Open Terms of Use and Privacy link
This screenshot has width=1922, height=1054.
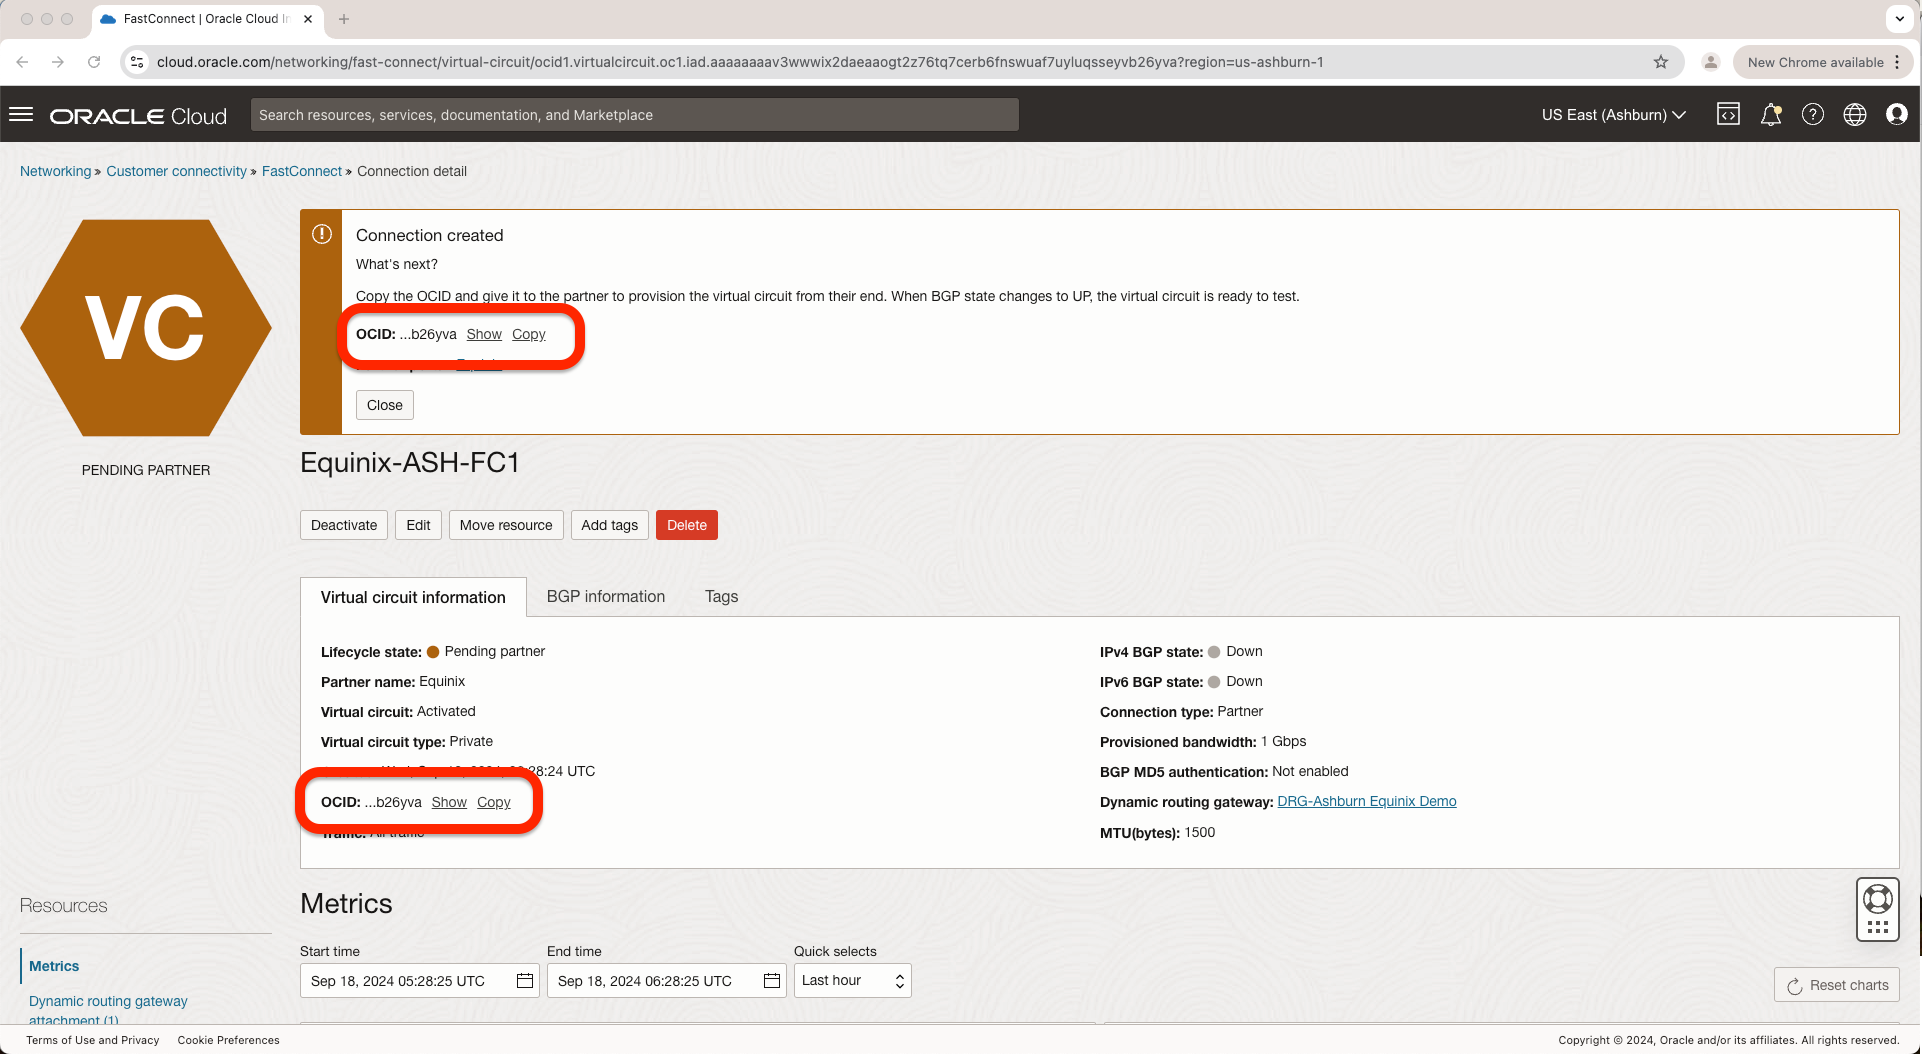point(93,1040)
